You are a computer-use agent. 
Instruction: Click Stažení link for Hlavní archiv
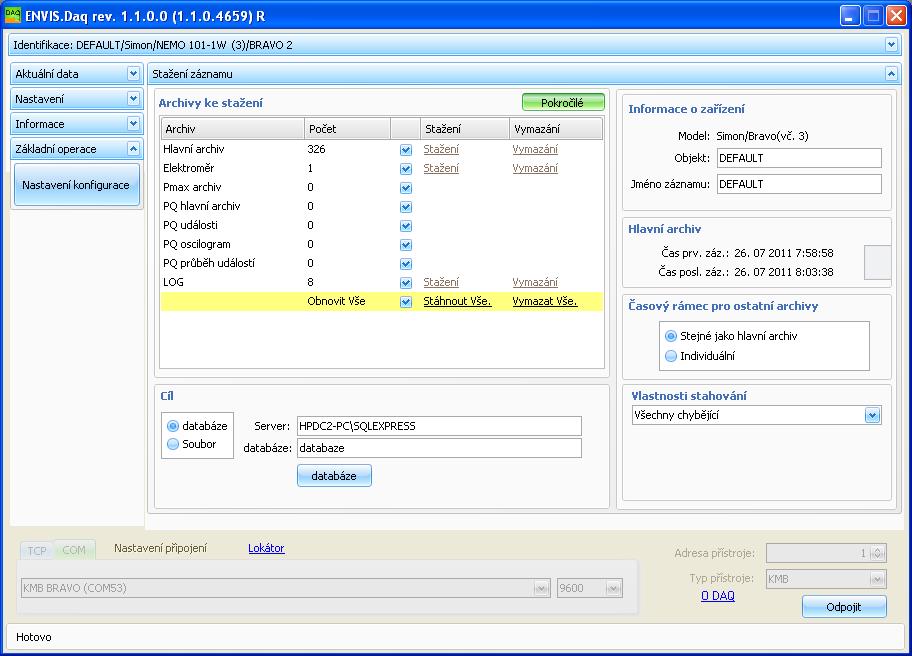coord(441,149)
